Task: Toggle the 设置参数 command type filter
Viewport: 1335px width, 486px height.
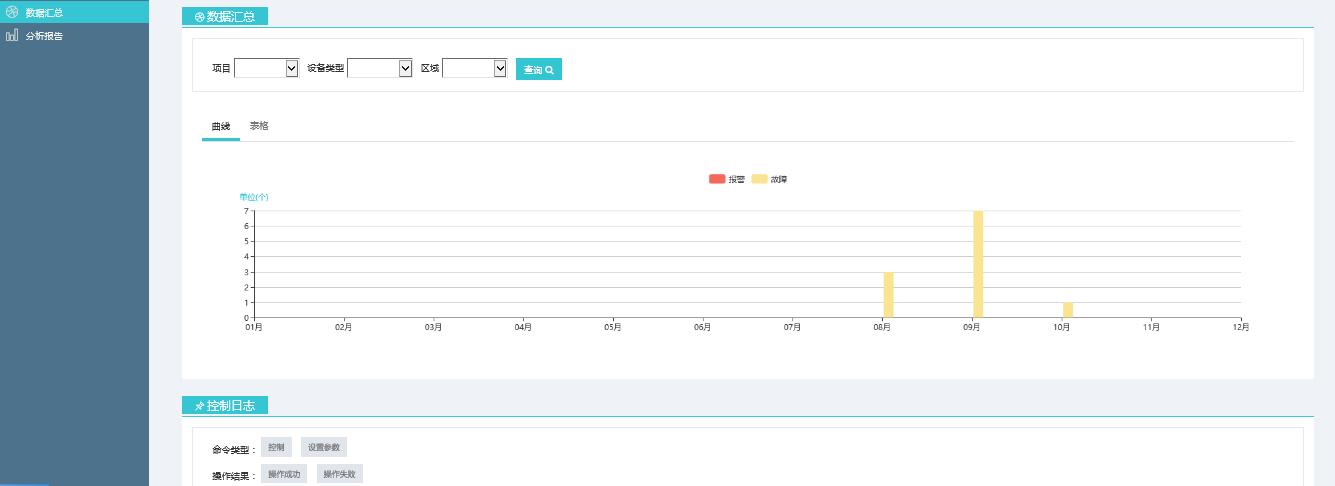Action: 324,448
